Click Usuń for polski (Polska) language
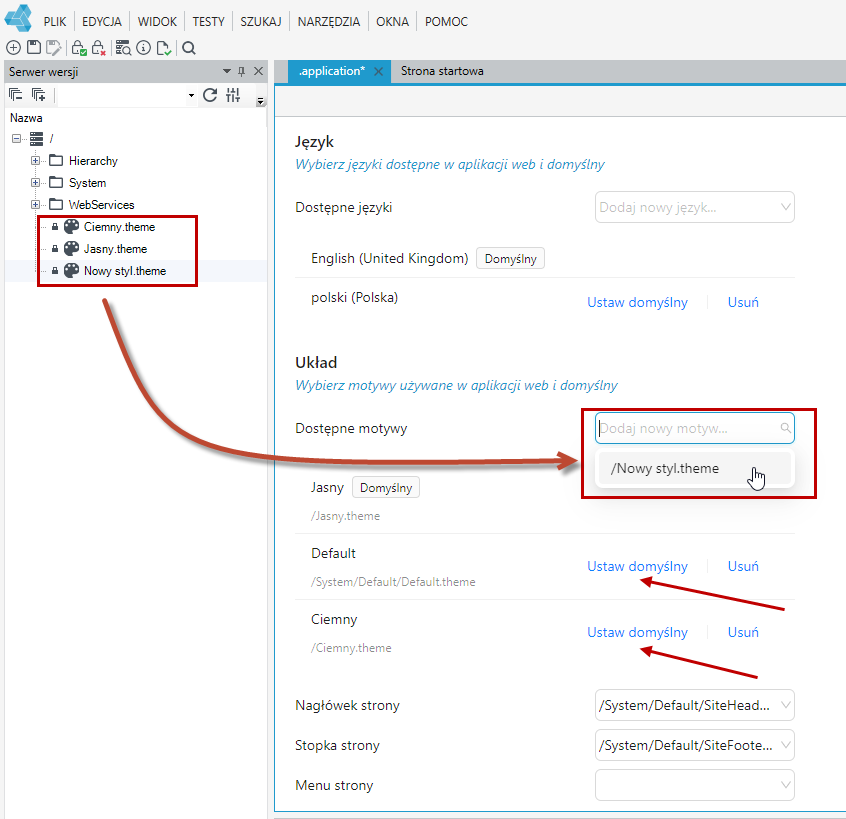 point(743,302)
